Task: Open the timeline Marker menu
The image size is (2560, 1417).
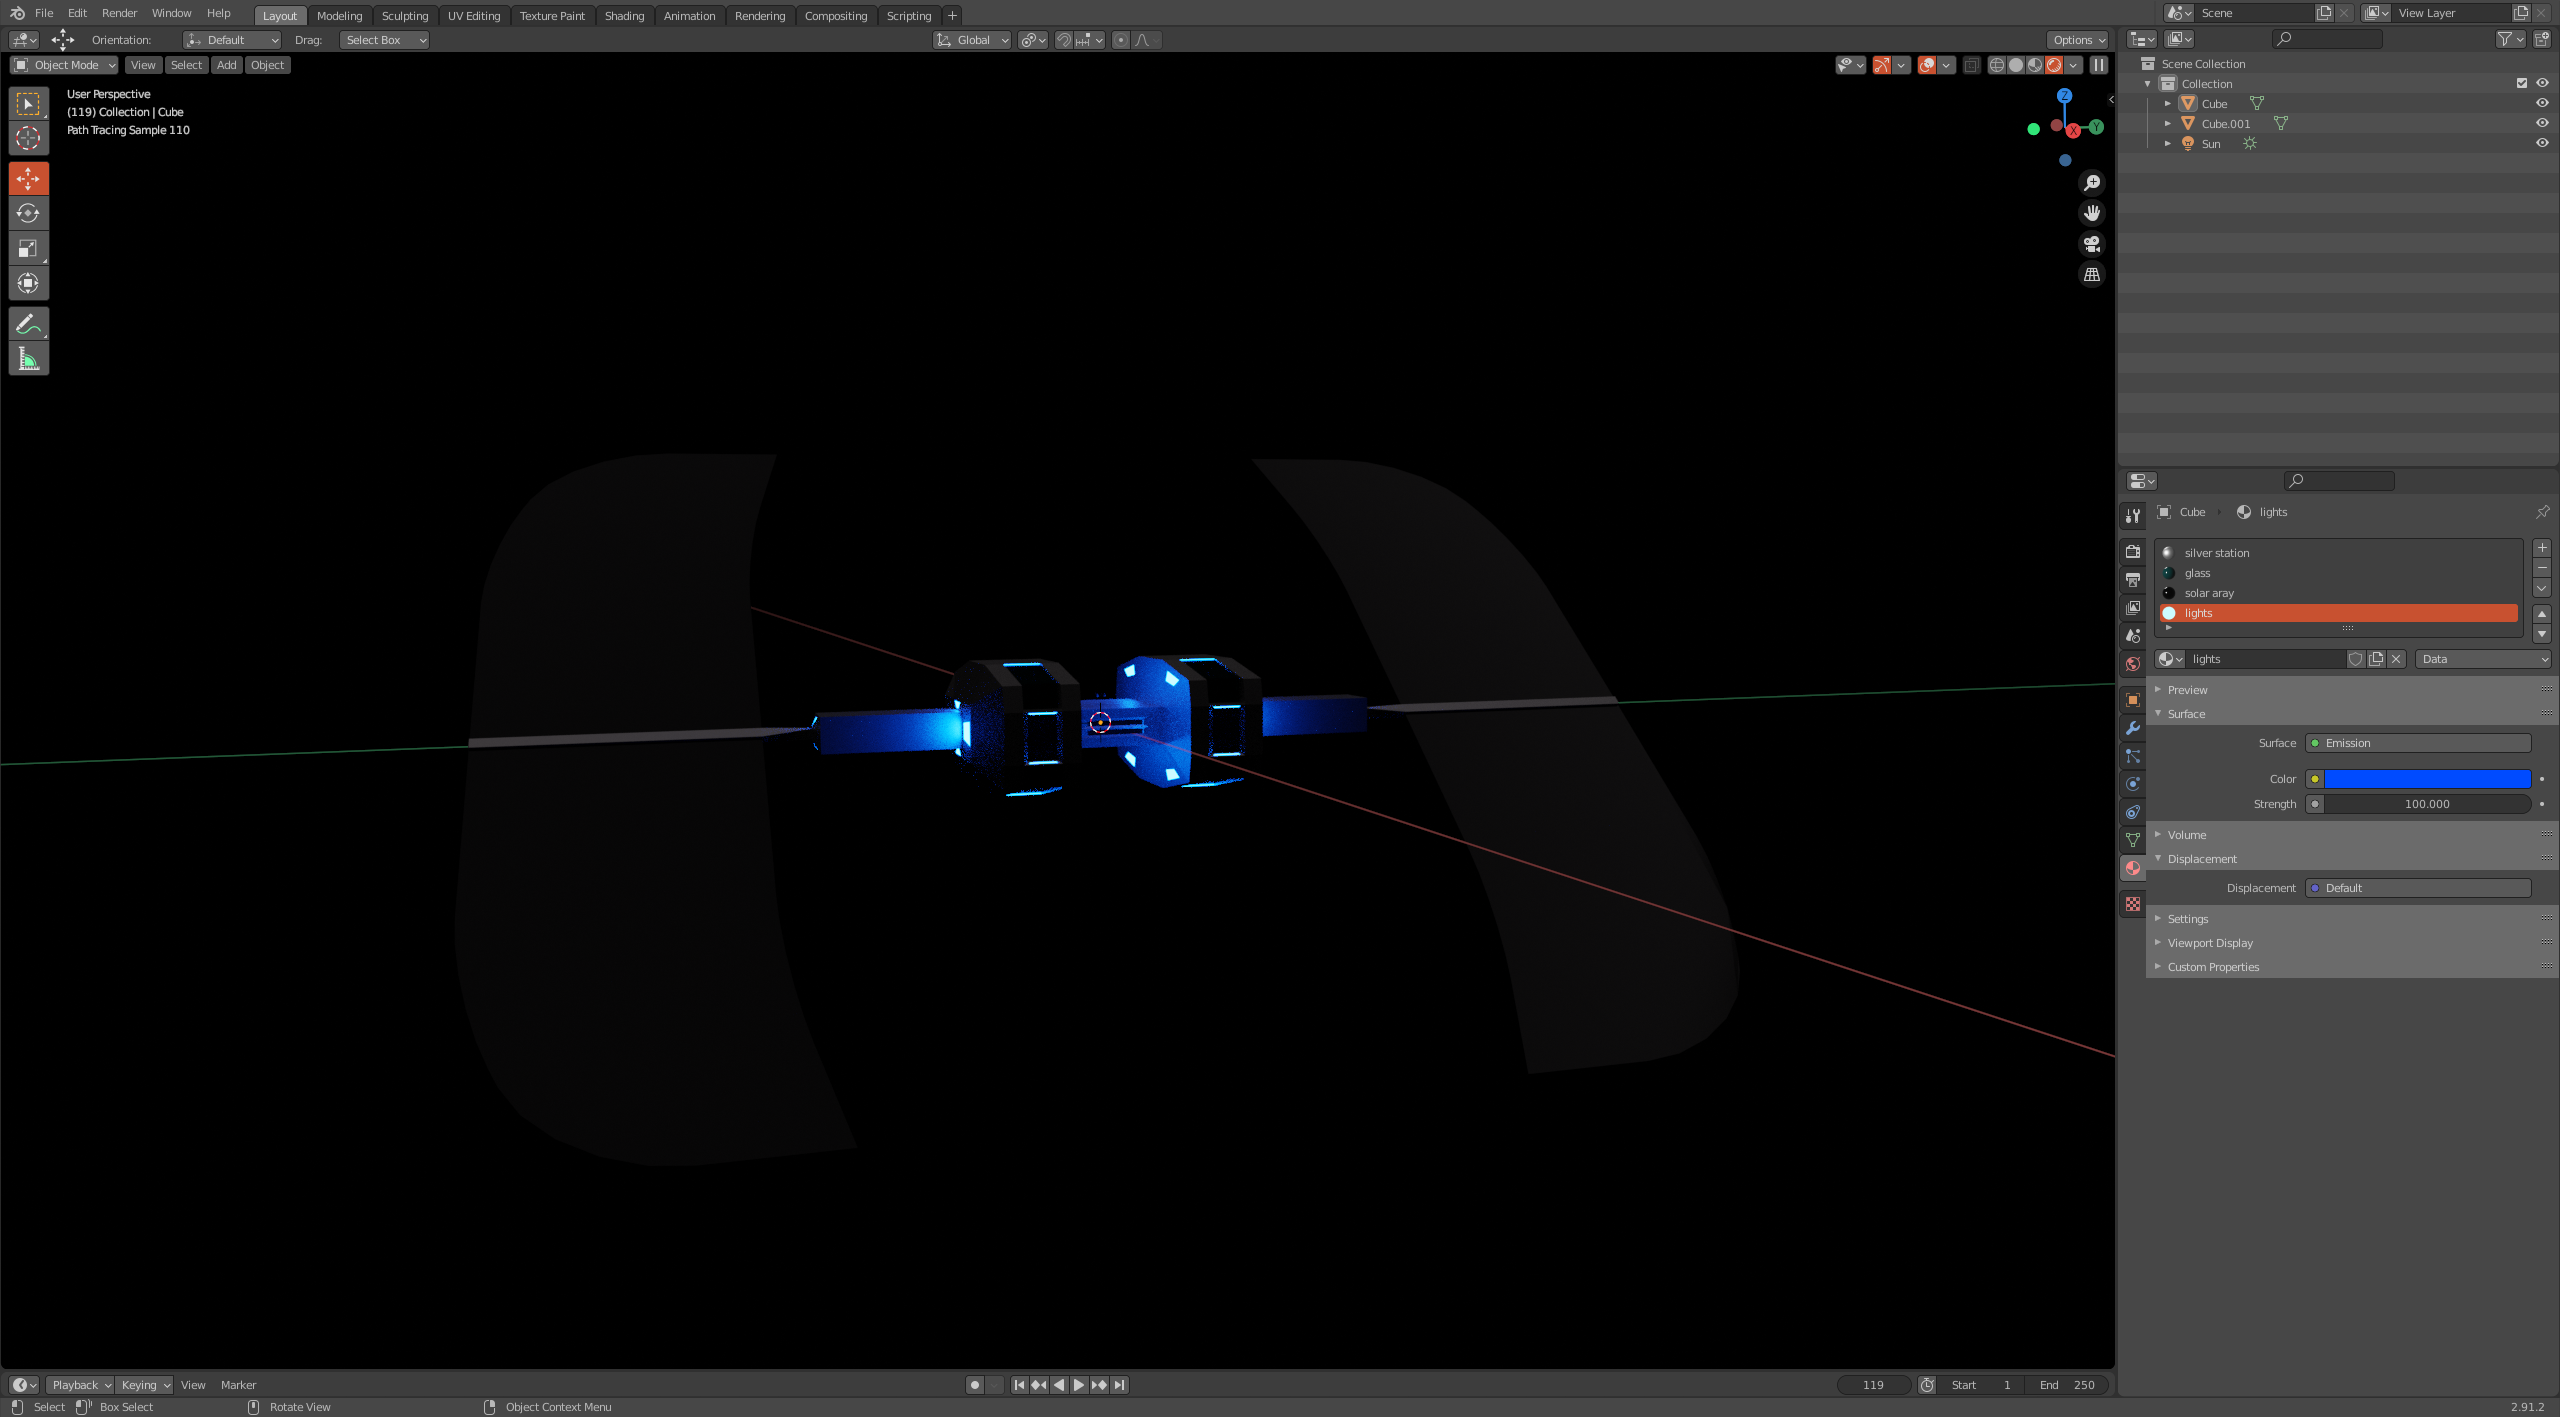Action: (x=238, y=1385)
